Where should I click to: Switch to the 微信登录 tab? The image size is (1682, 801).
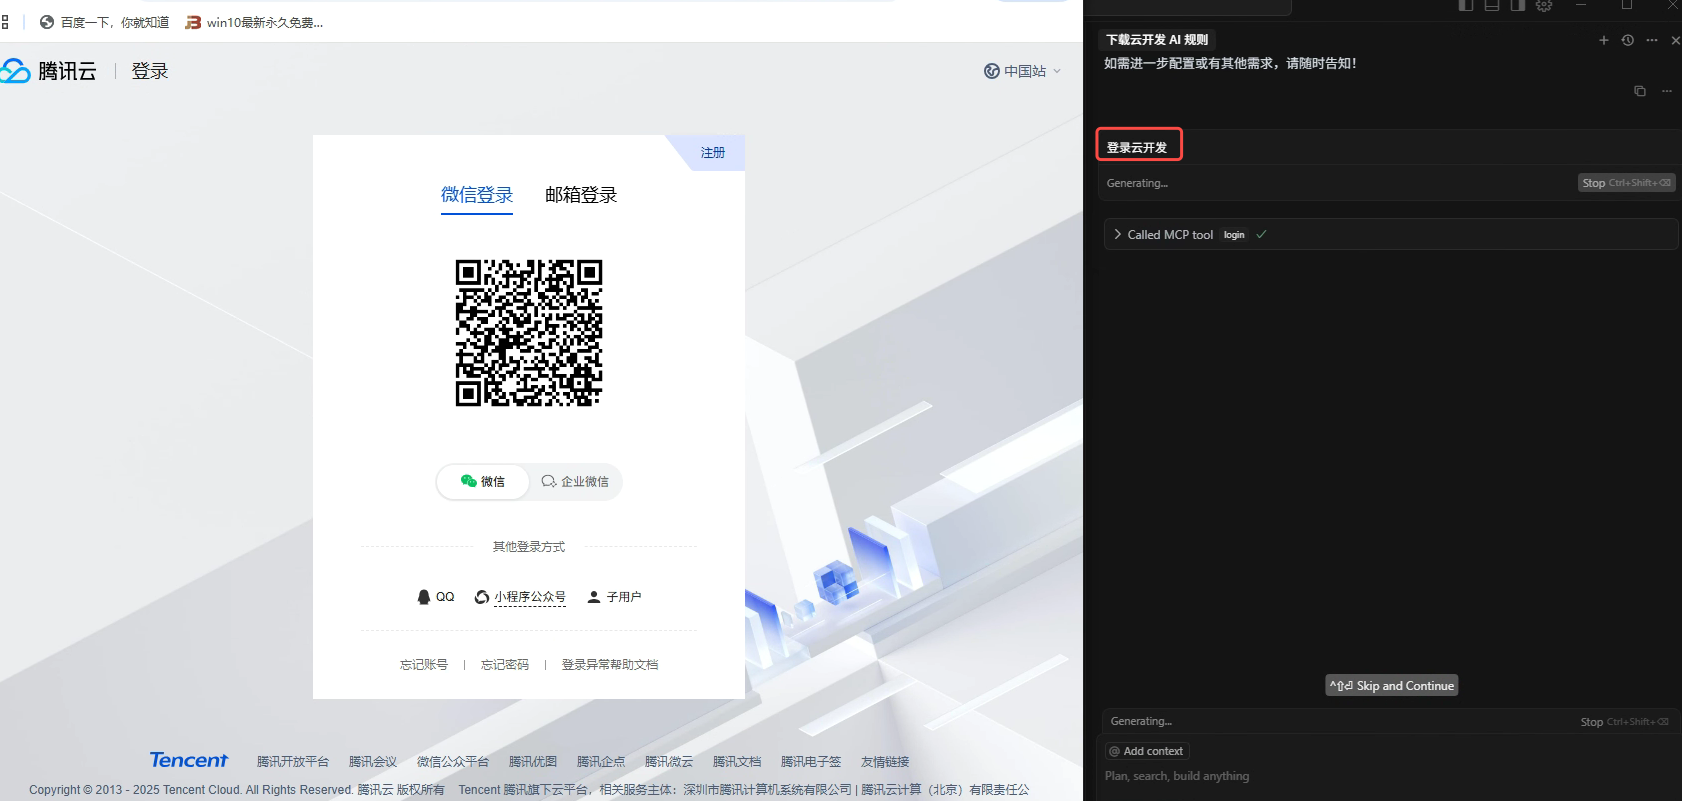[x=477, y=195]
